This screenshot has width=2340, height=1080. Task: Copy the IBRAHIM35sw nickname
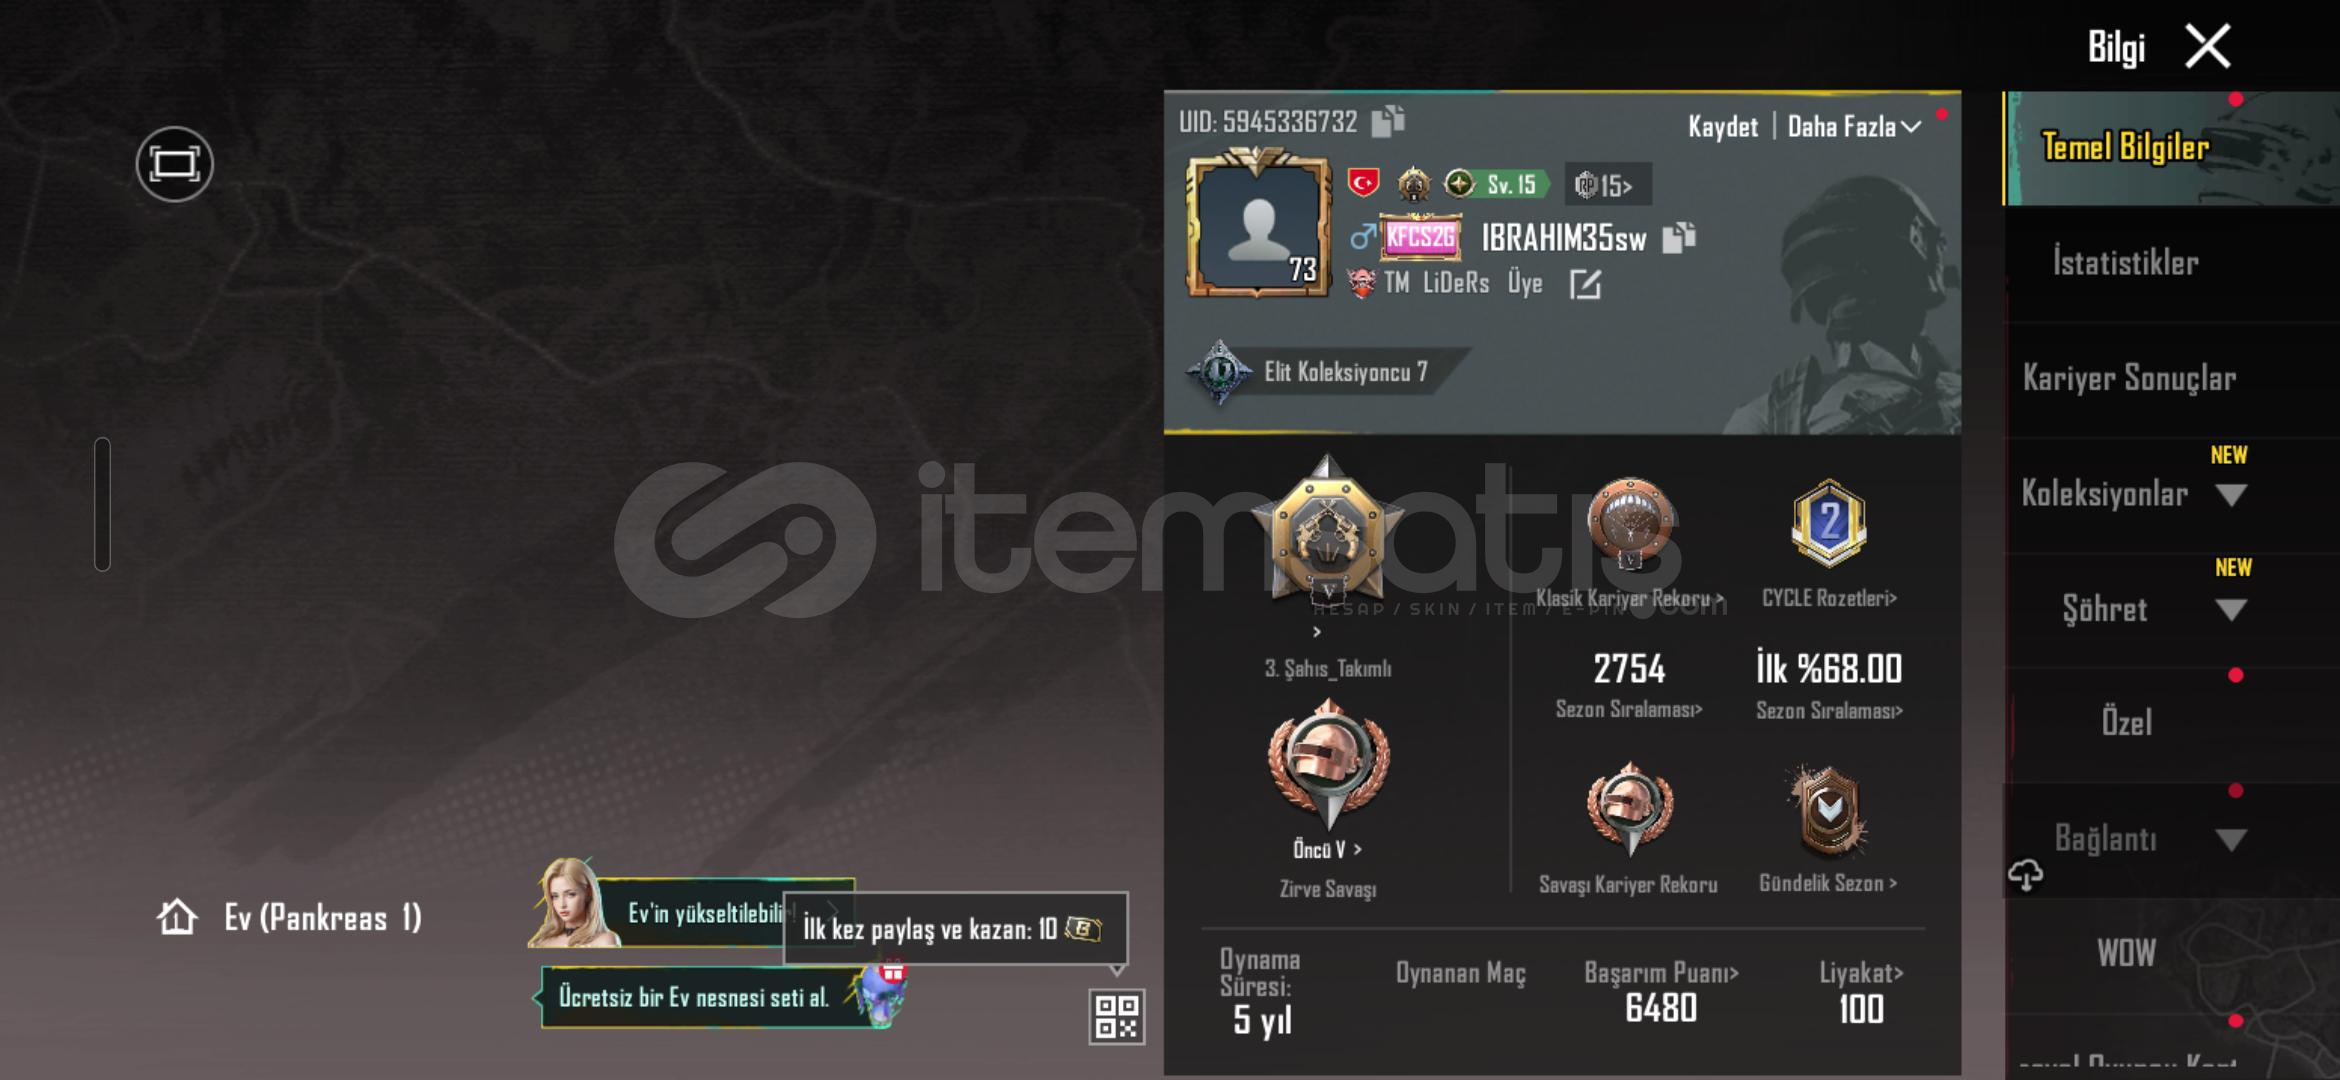[1679, 237]
